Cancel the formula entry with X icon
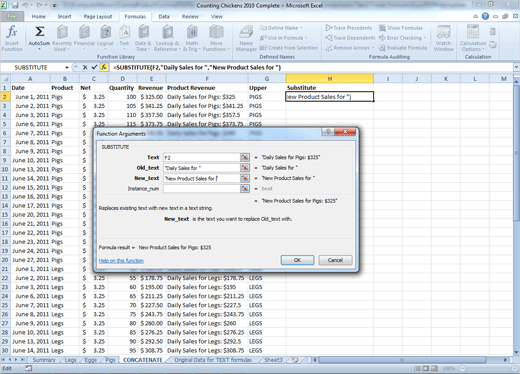Viewport: 520px width, 374px height. pos(85,67)
